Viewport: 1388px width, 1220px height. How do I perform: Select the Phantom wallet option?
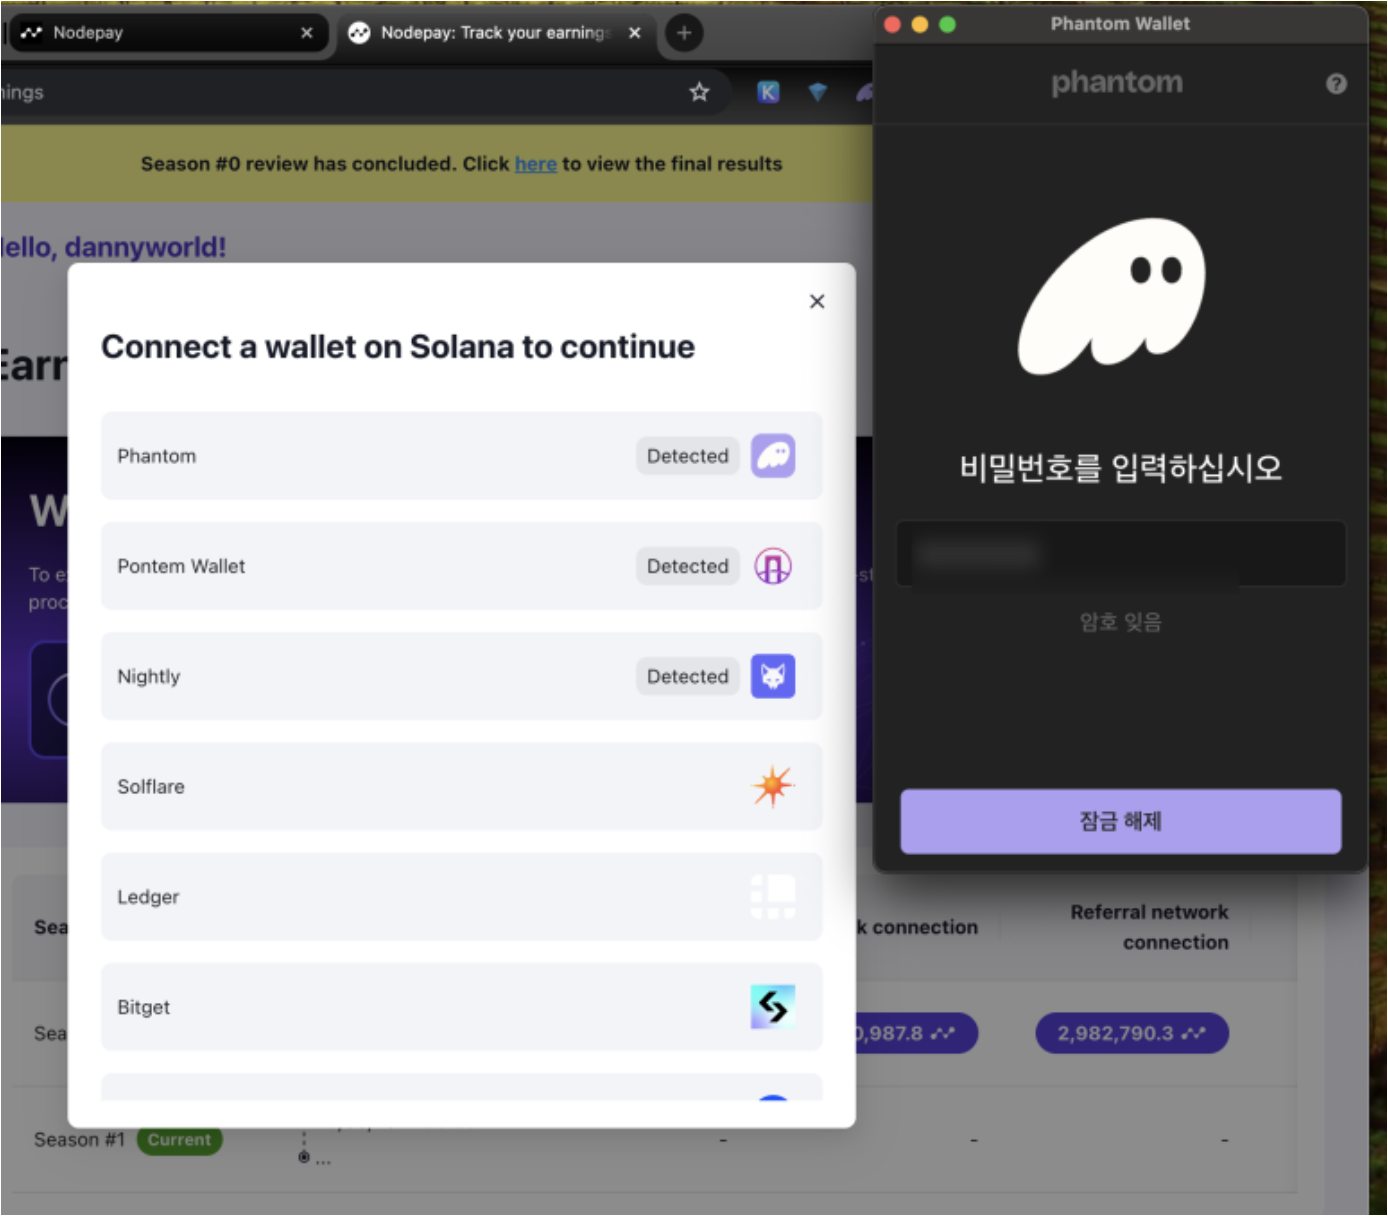pos(461,456)
